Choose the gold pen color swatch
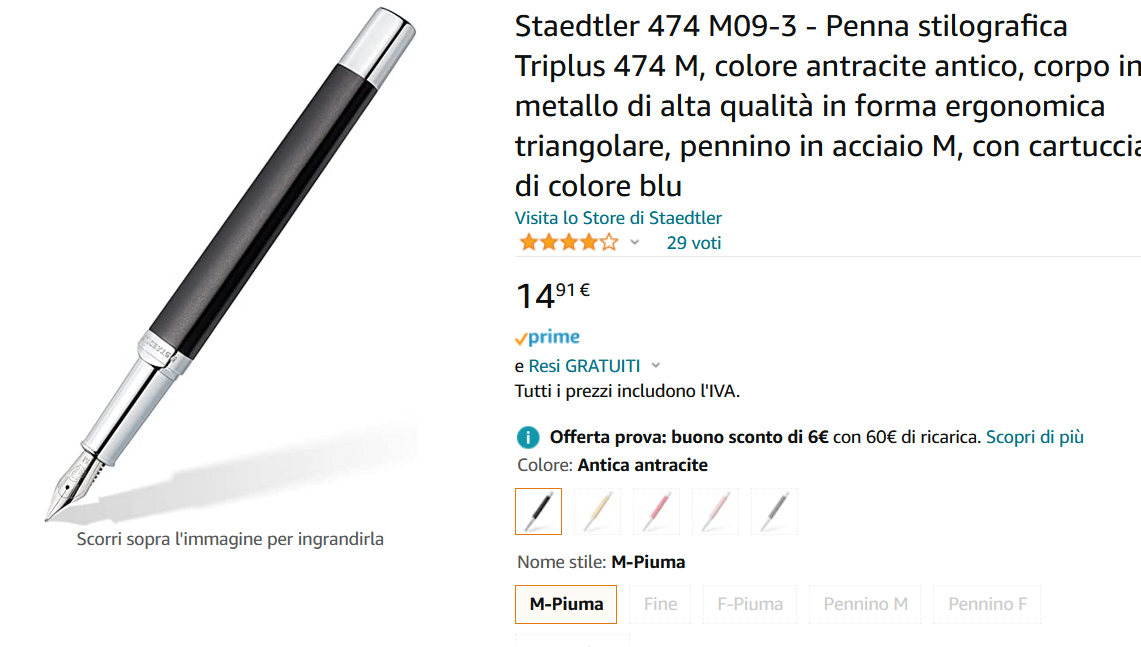The width and height of the screenshot is (1141, 647). point(597,511)
